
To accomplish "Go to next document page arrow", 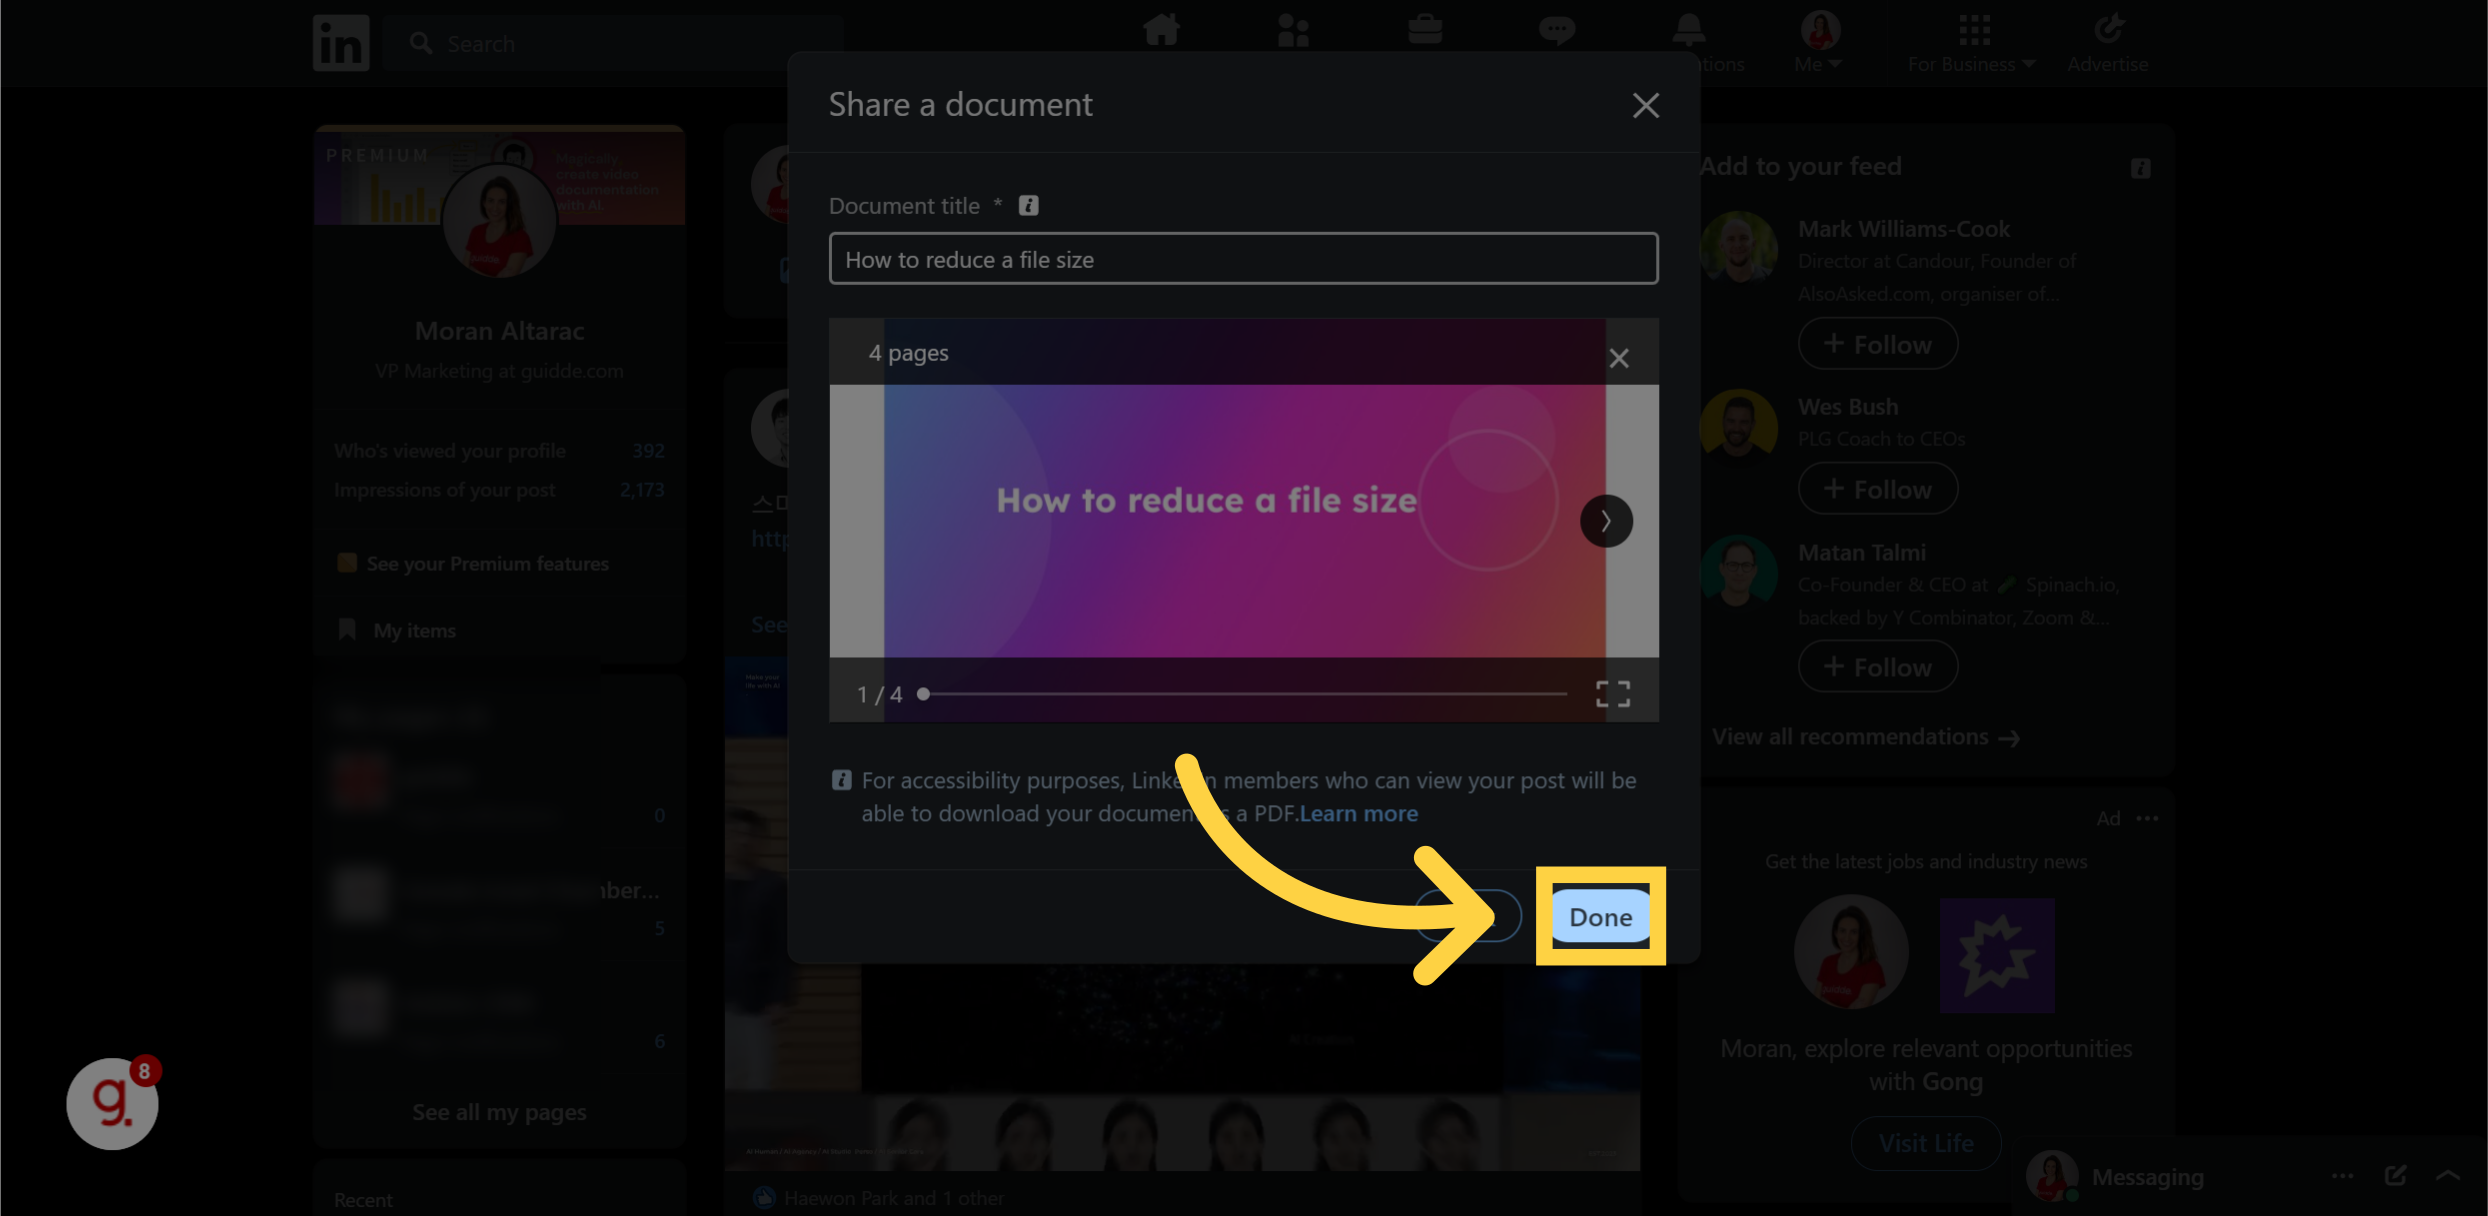I will click(1606, 521).
